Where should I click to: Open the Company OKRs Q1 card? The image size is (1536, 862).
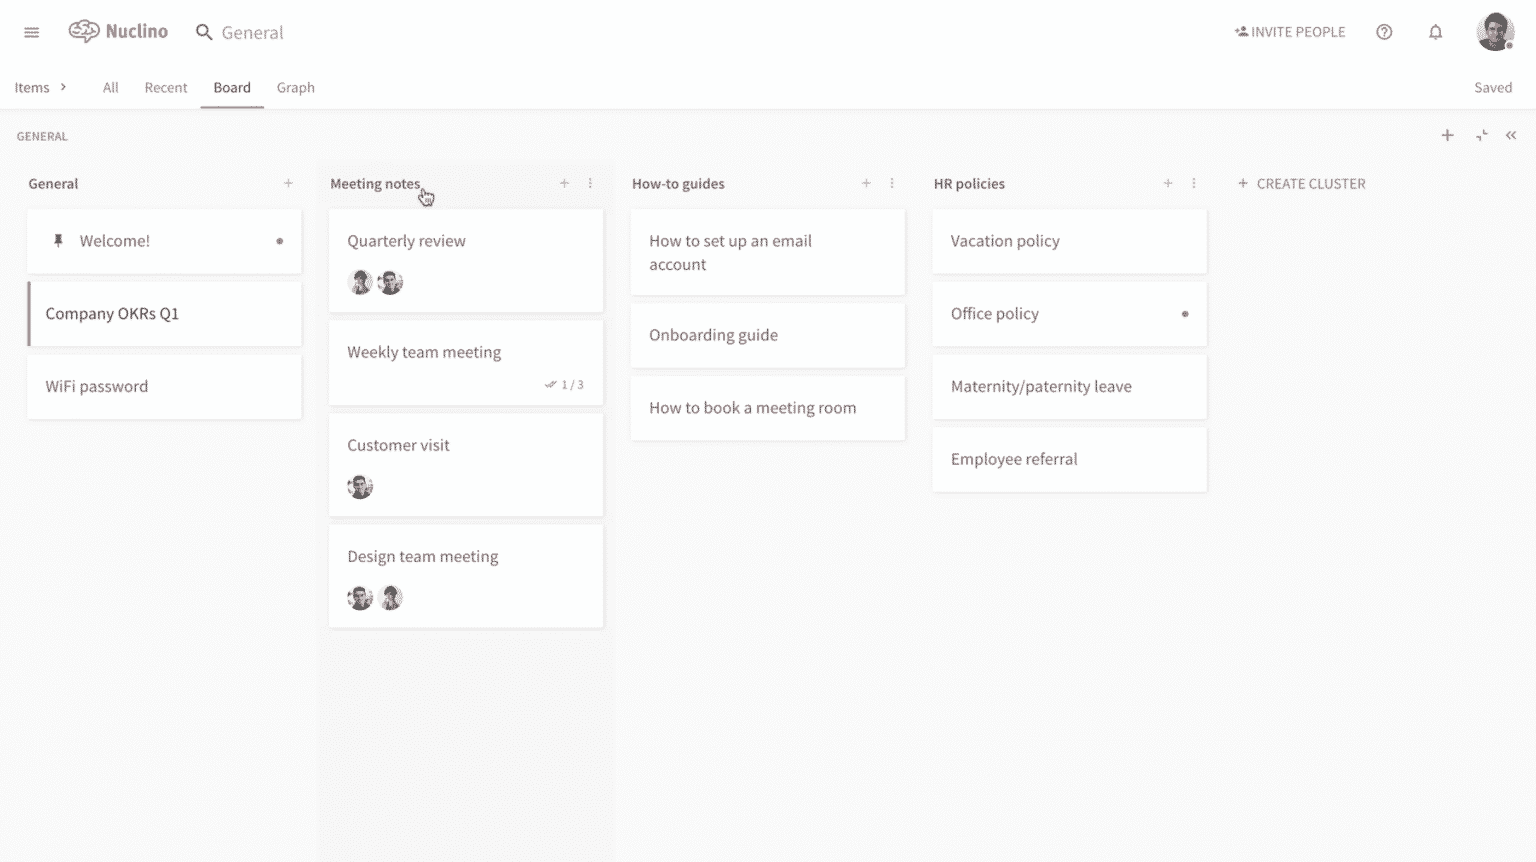(x=164, y=314)
